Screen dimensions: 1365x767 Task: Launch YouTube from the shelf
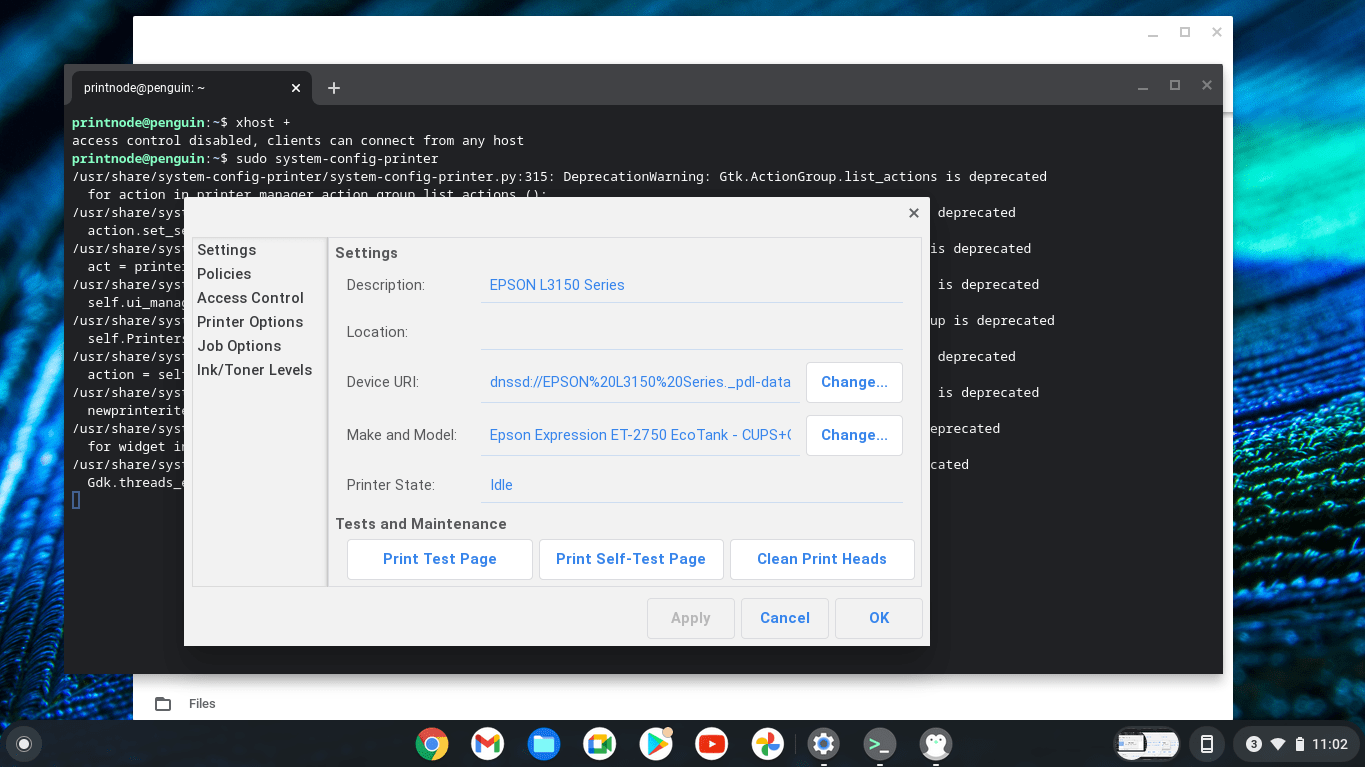tap(712, 744)
